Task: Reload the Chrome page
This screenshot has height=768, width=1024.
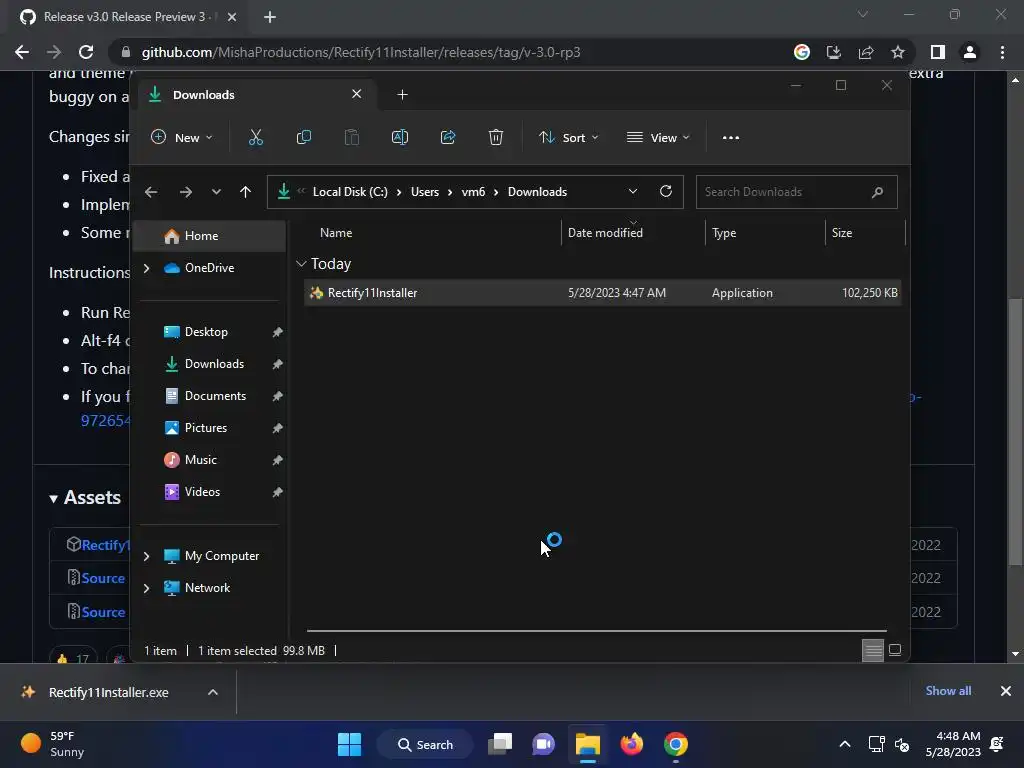Action: (x=86, y=52)
